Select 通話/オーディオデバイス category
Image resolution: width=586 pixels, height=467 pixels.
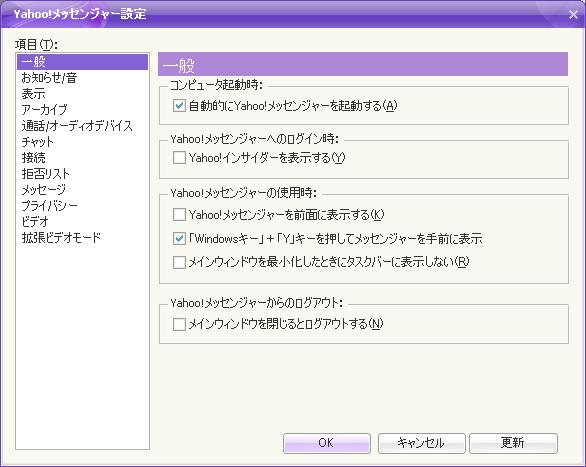coord(82,126)
